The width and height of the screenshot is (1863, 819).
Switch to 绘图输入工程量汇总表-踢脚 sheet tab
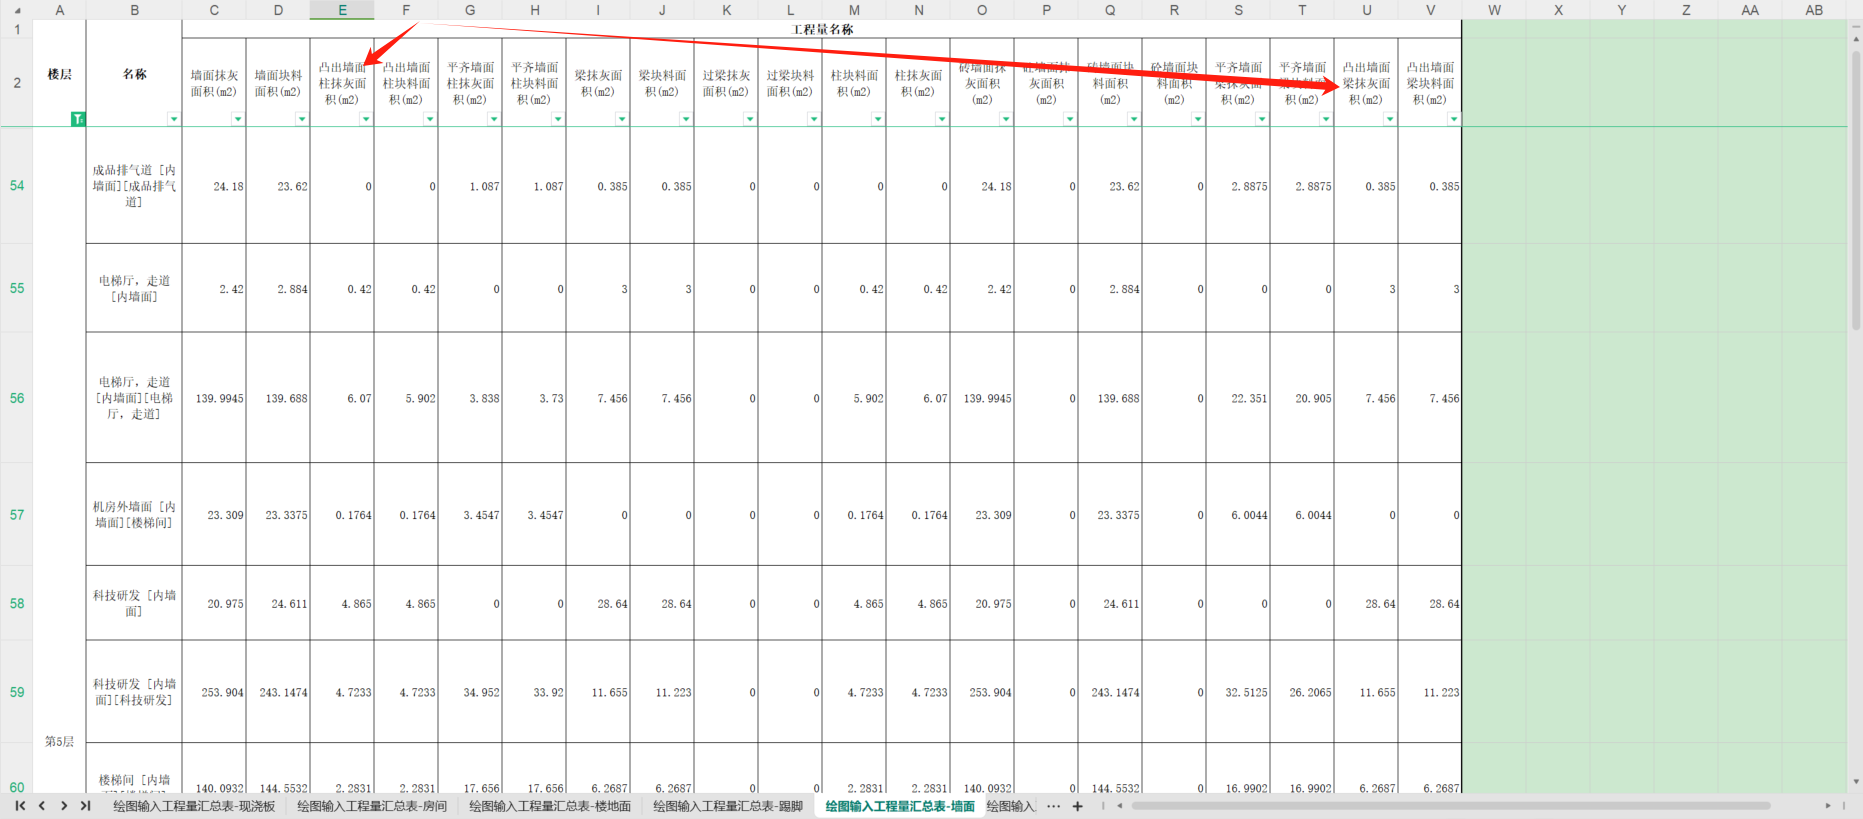point(728,806)
